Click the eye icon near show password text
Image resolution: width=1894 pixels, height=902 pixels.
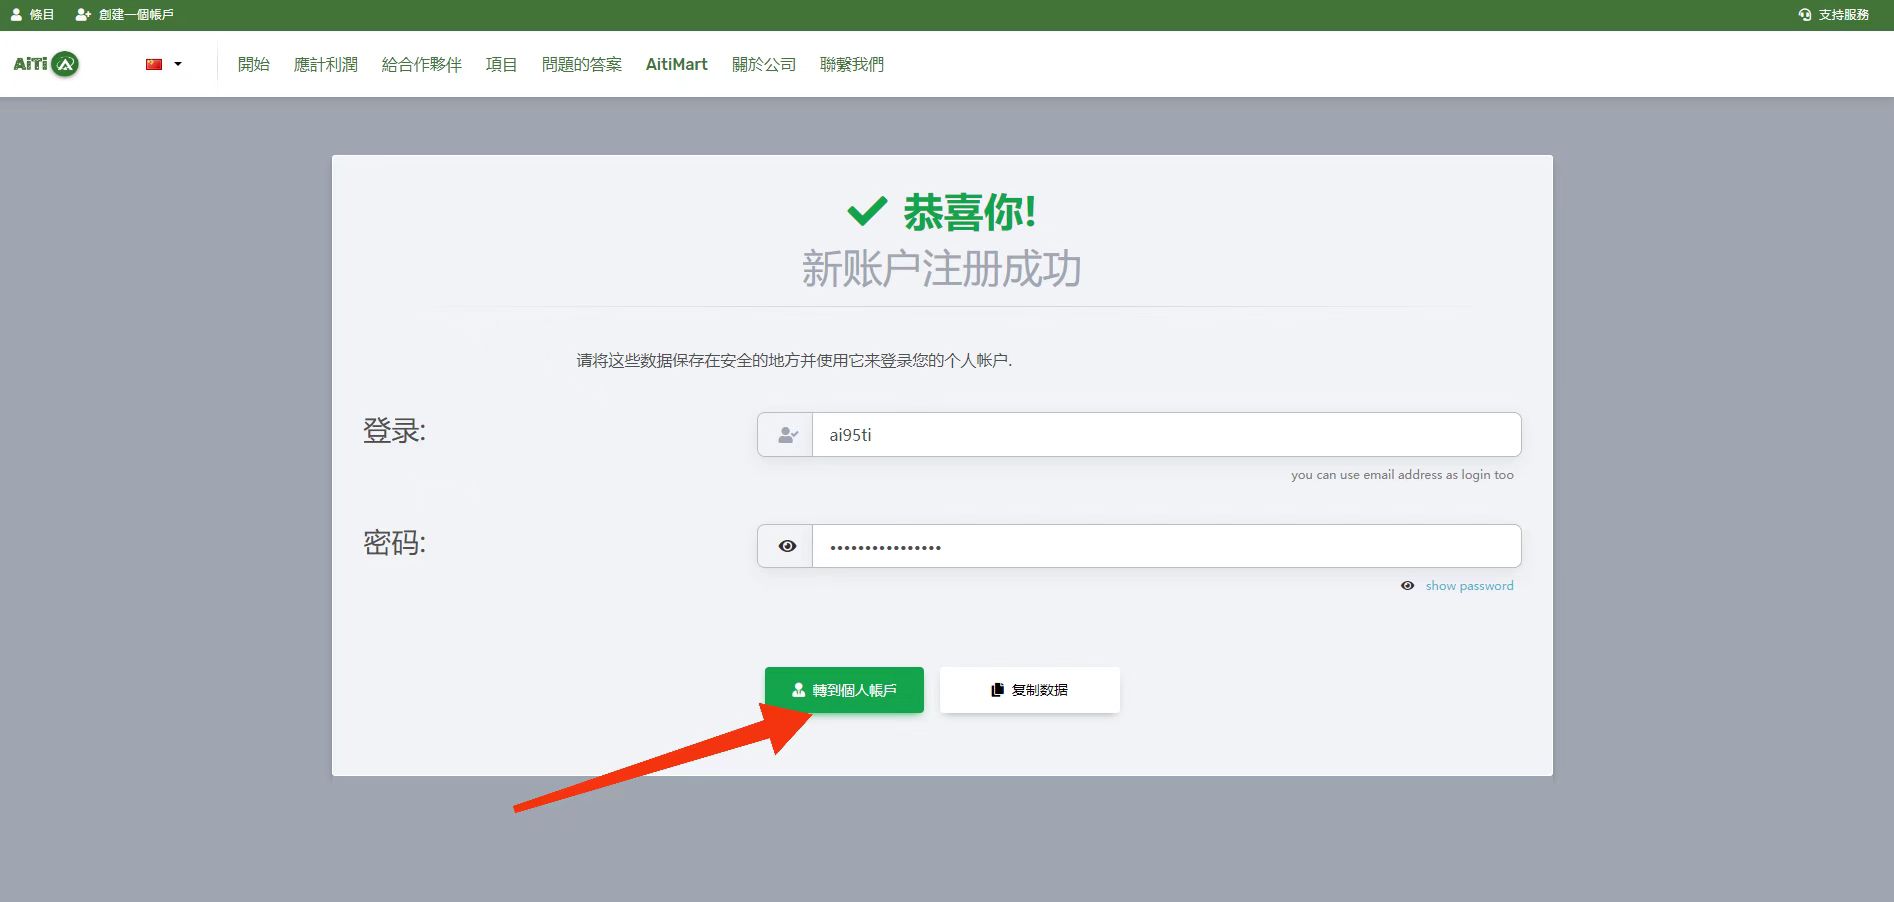(1408, 585)
